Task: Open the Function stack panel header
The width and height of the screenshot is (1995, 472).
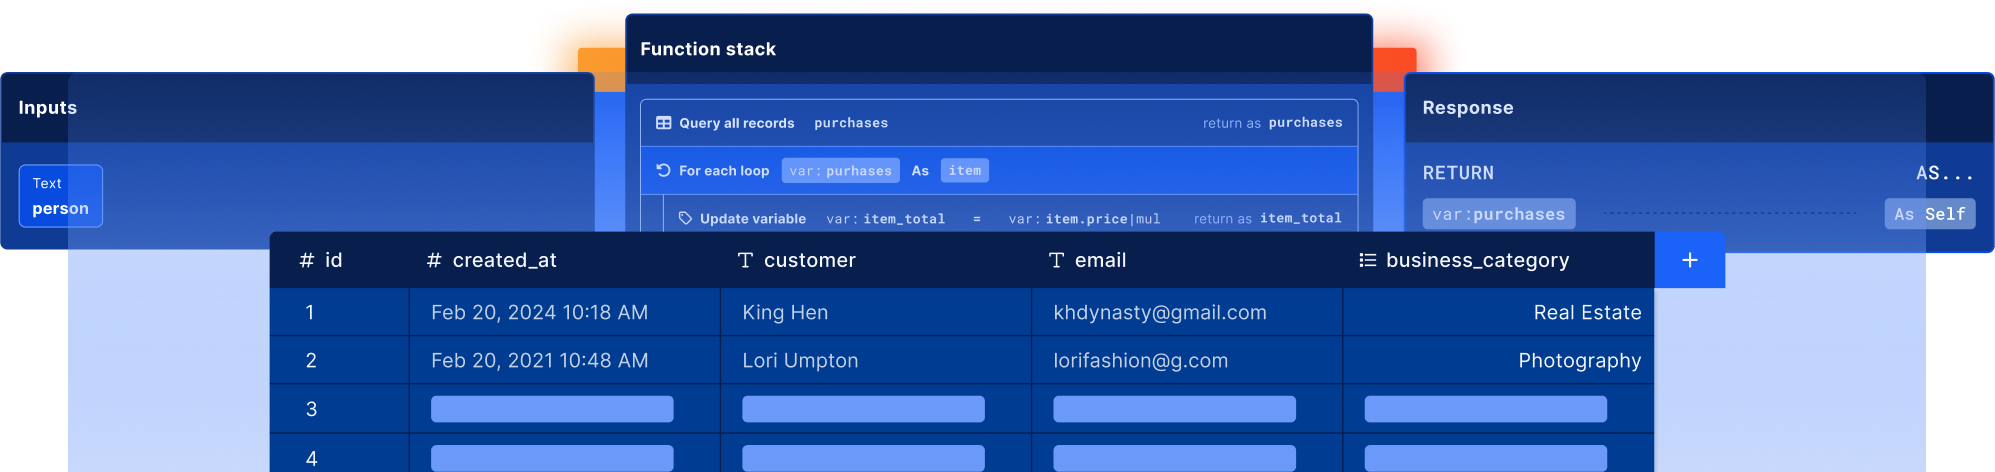Action: pos(708,49)
